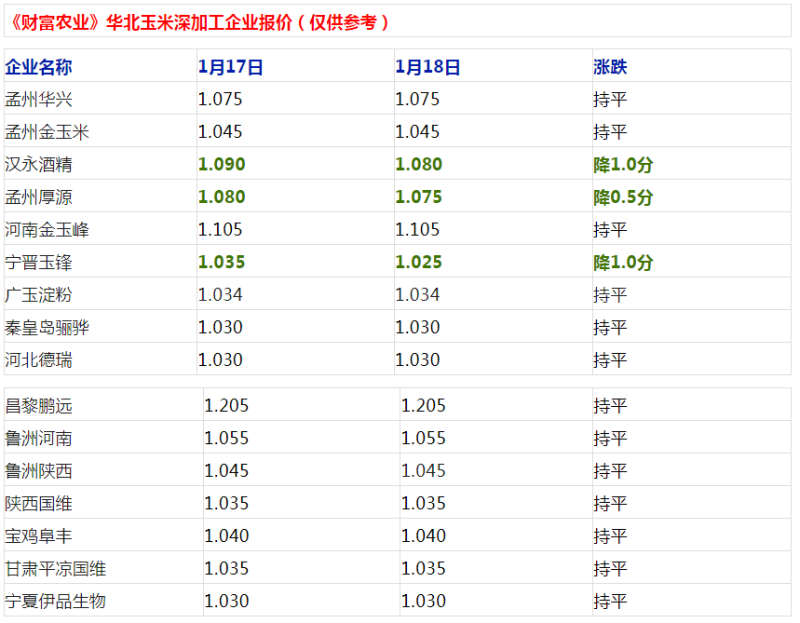Click the 涨跌 column header

tap(610, 67)
